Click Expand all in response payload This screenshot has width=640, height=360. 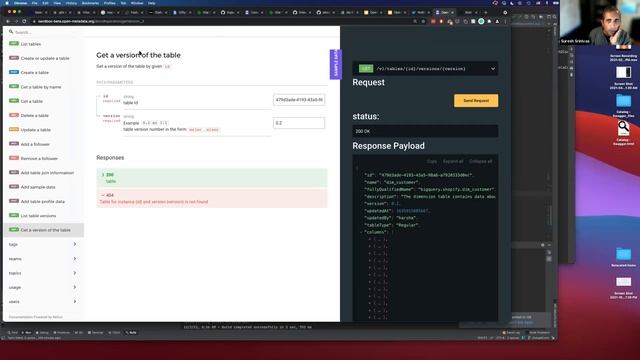[x=453, y=161]
